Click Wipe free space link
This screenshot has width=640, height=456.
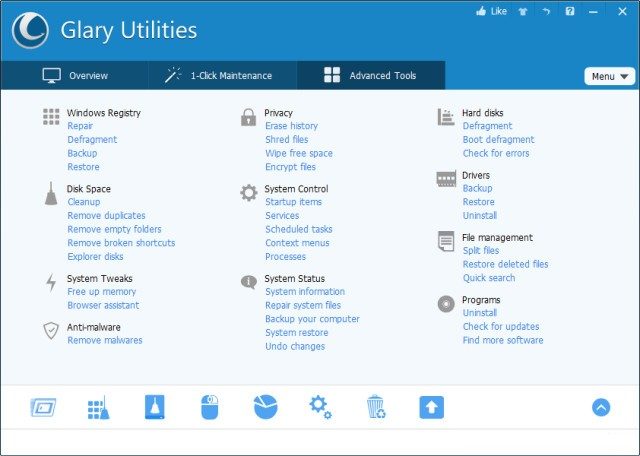tap(299, 153)
